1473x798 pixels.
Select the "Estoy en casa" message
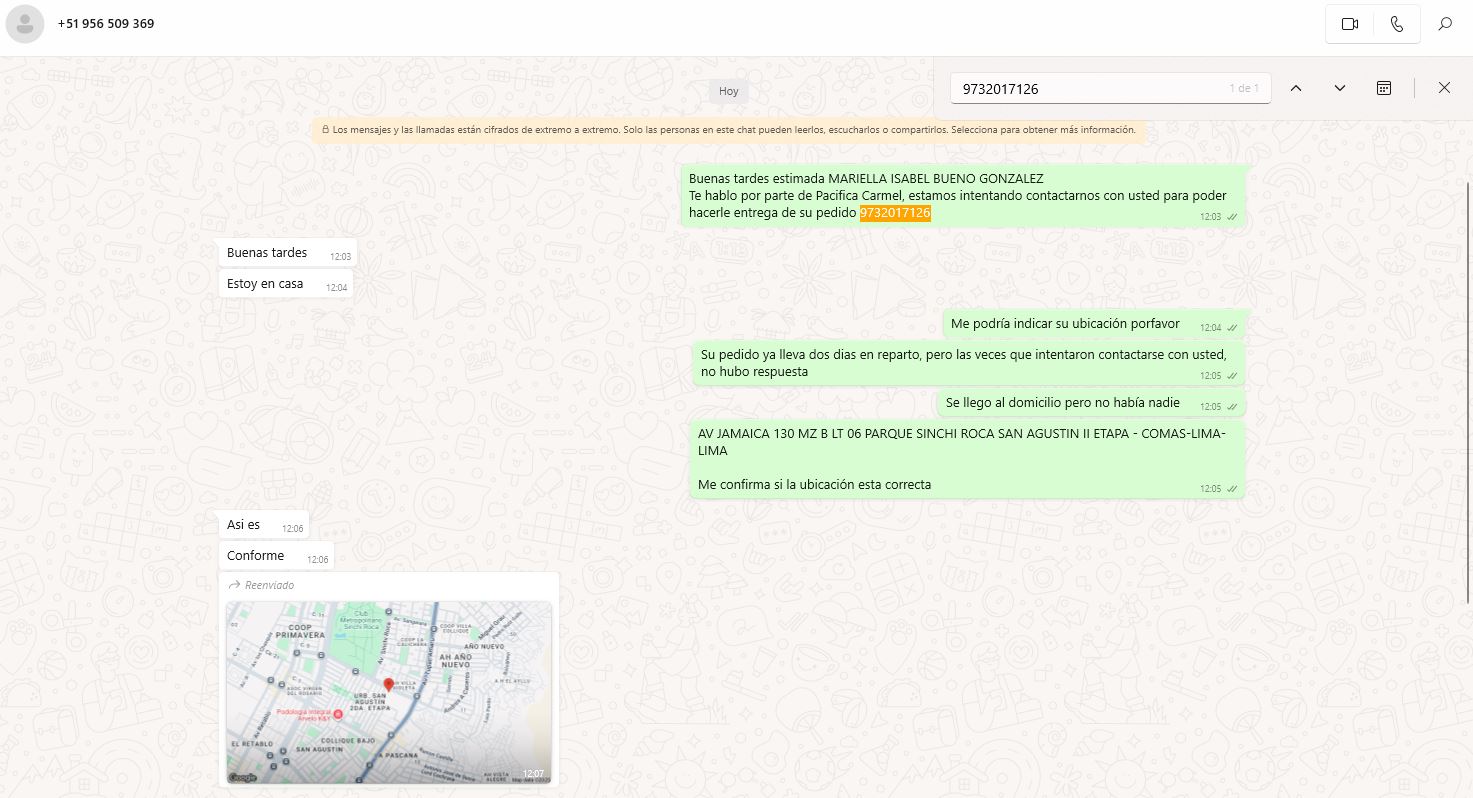(265, 284)
